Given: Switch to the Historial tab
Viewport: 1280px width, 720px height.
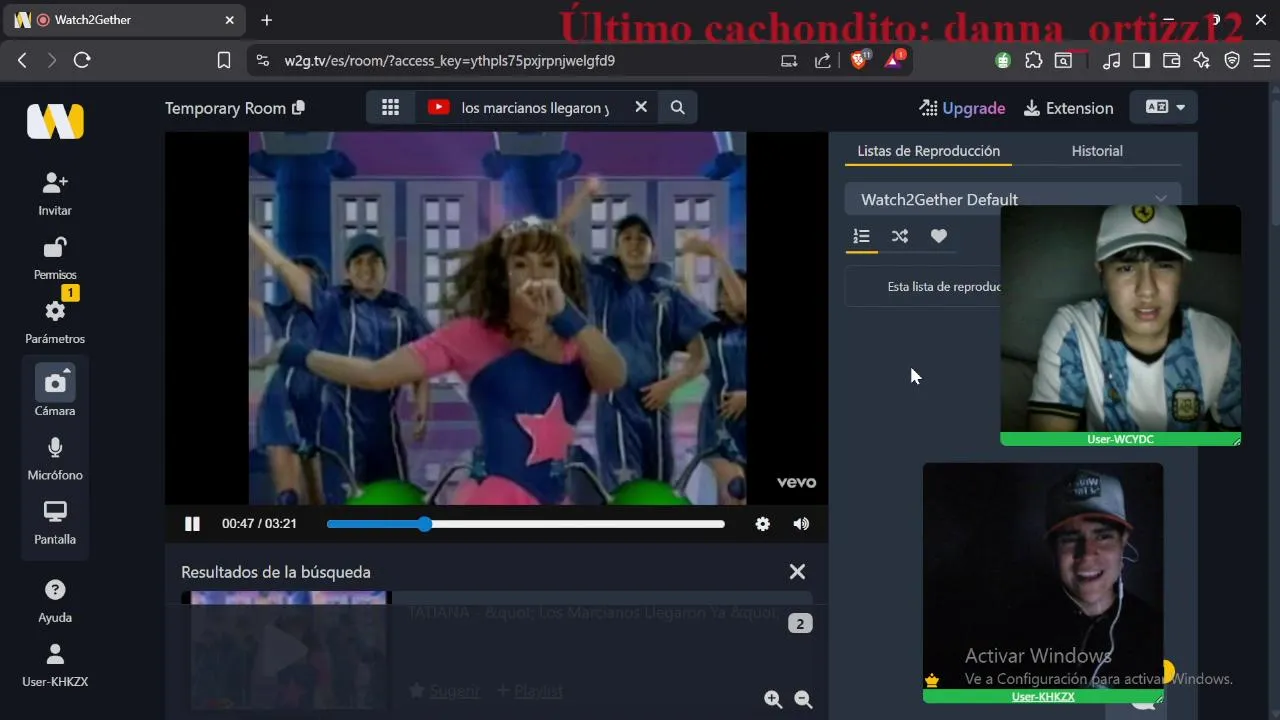Looking at the screenshot, I should tap(1097, 151).
